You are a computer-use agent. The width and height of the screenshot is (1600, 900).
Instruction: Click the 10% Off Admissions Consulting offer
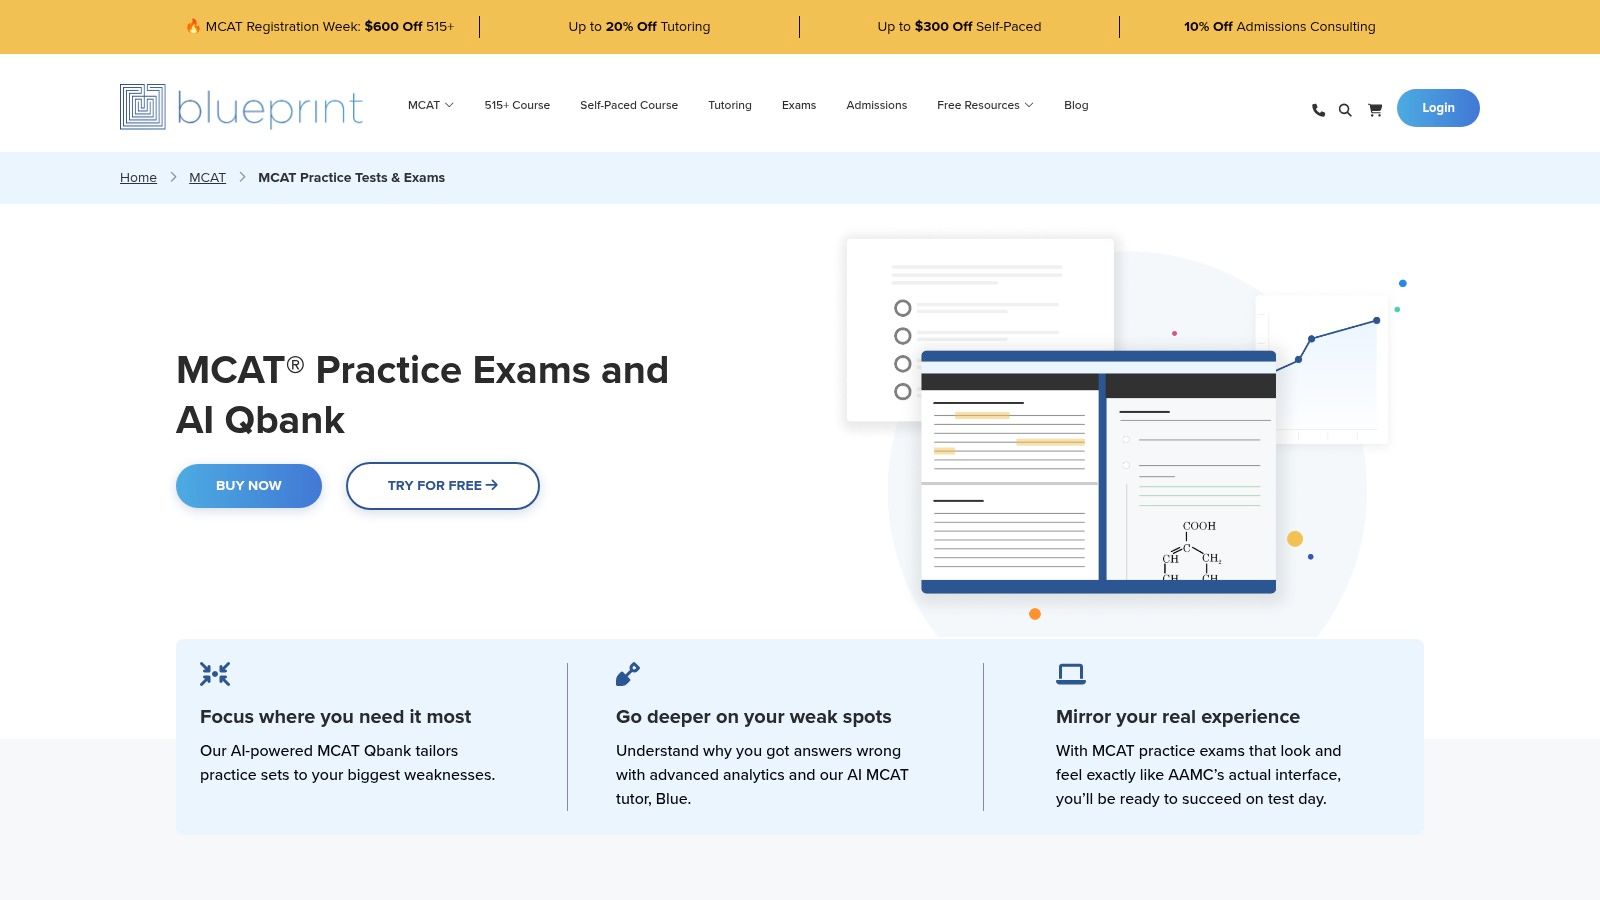point(1279,27)
